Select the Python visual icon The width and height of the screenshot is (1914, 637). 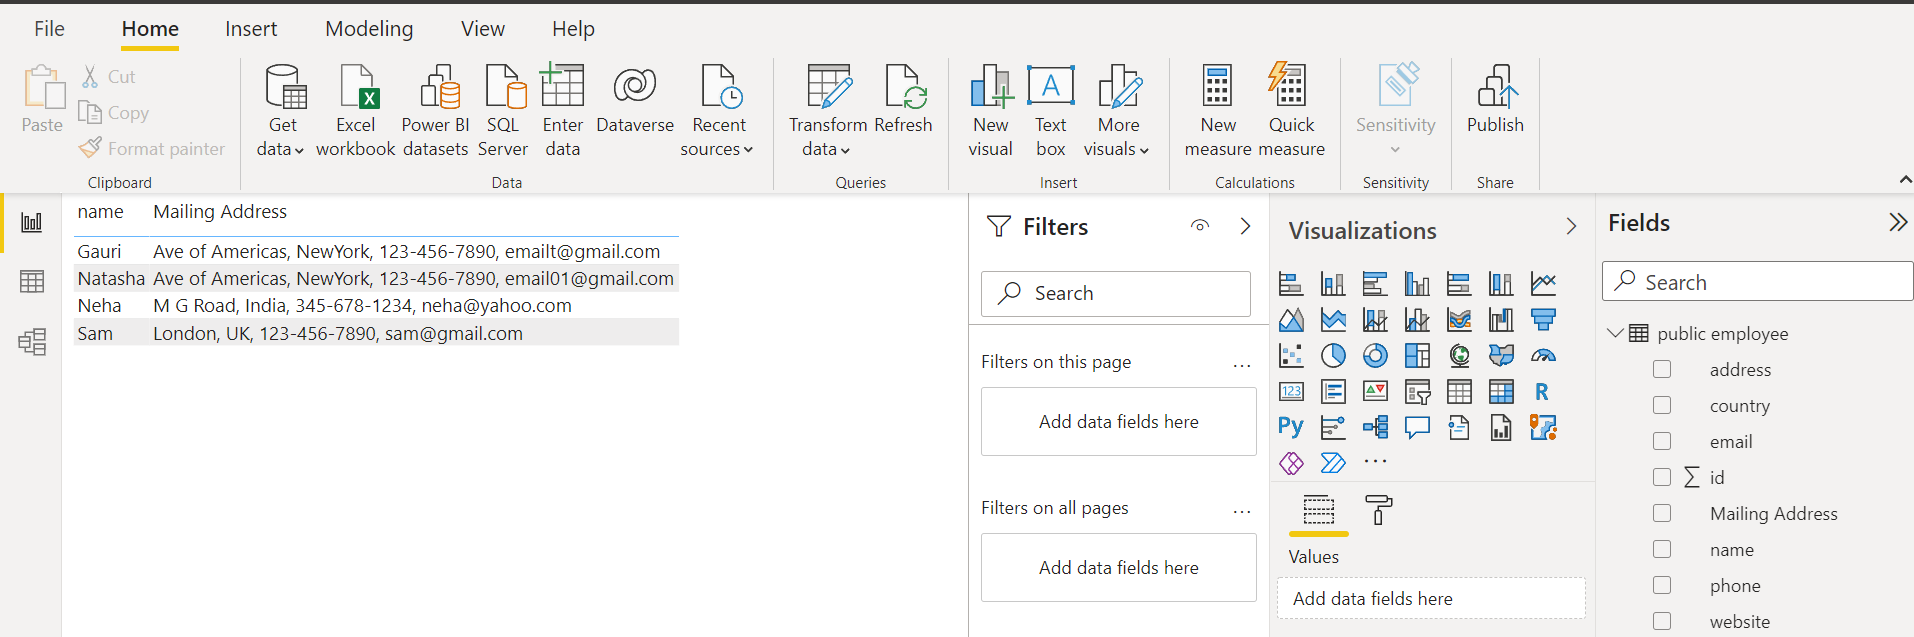click(x=1290, y=427)
